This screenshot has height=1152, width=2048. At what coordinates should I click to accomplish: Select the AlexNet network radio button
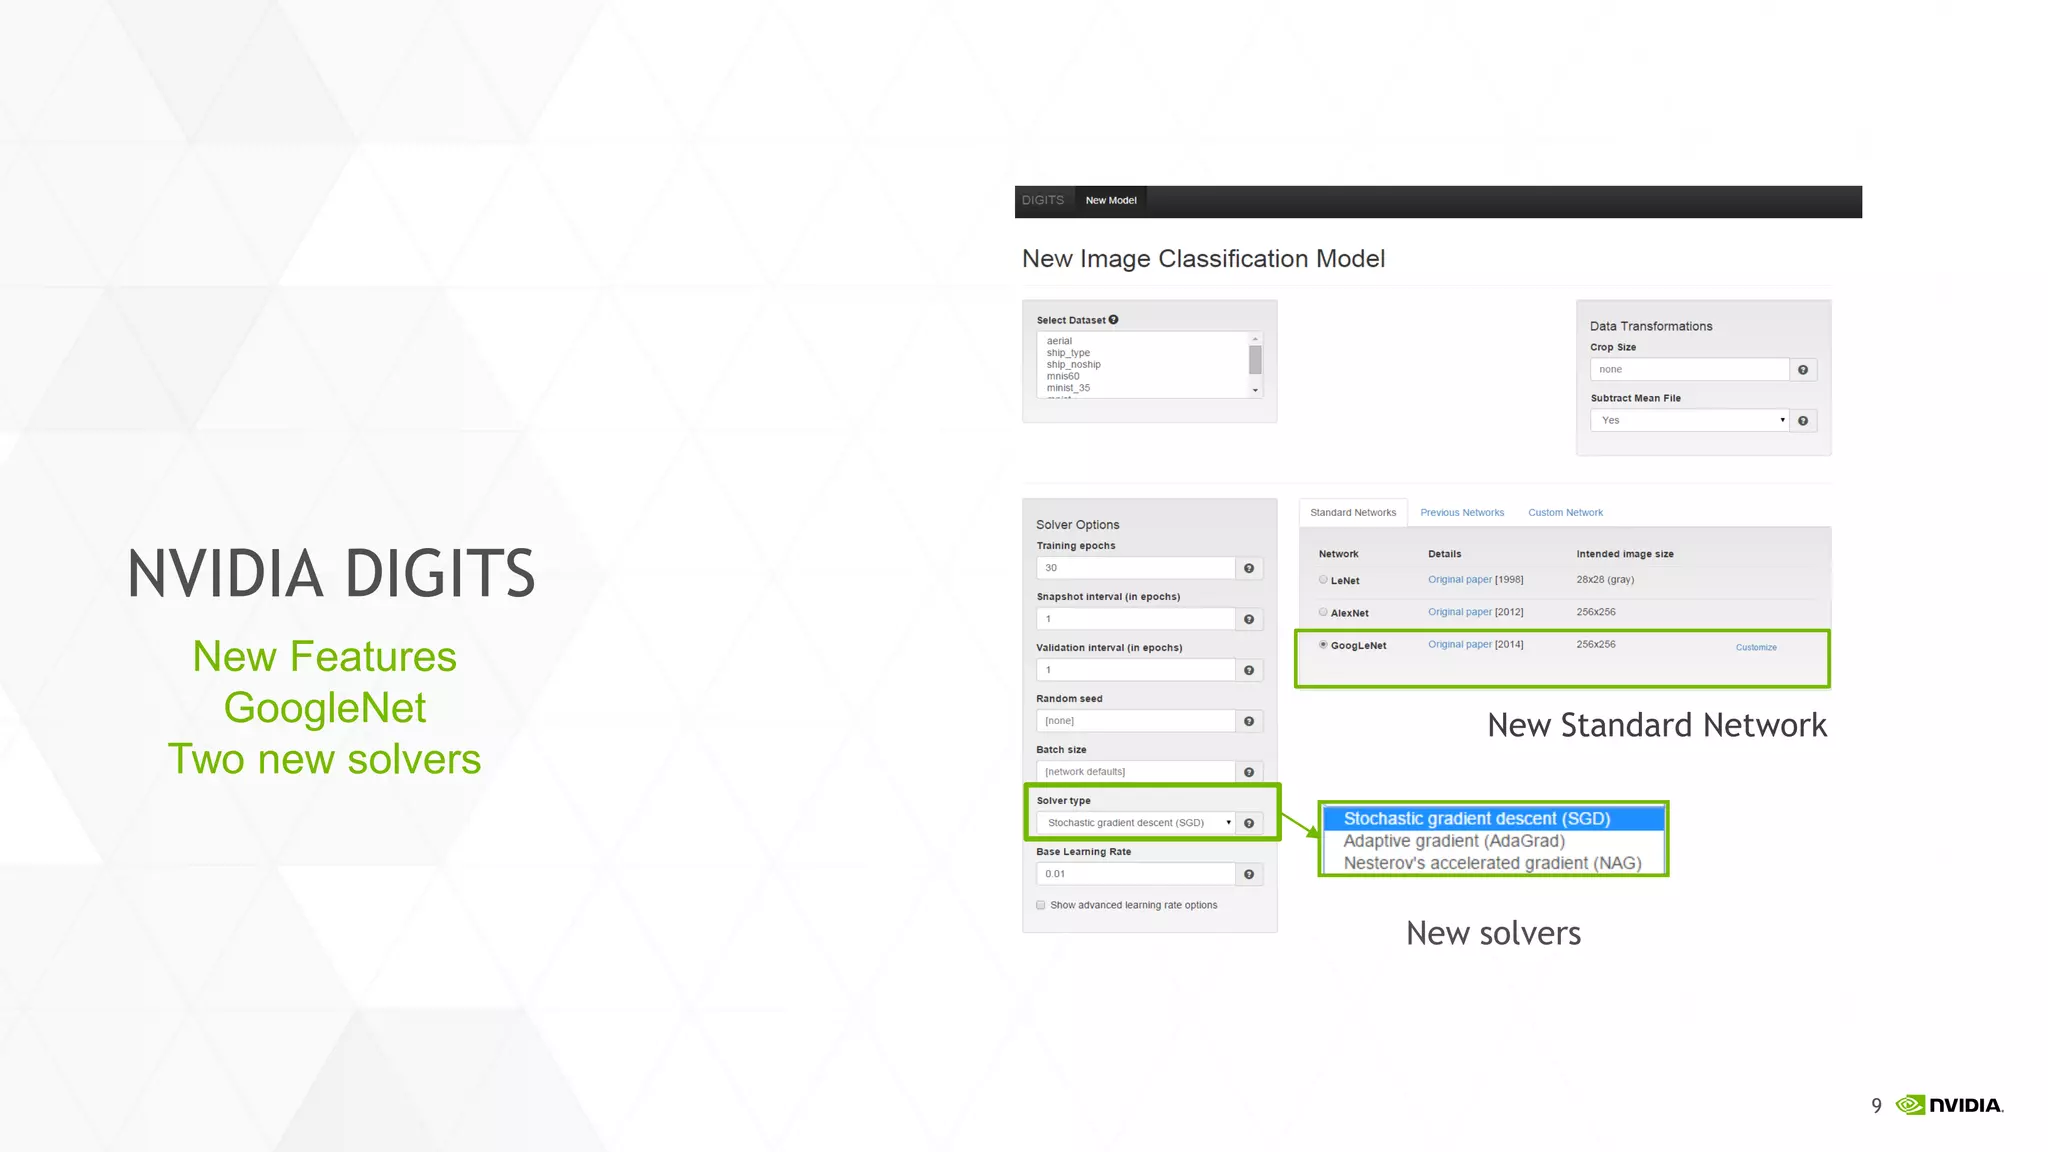[x=1323, y=612]
